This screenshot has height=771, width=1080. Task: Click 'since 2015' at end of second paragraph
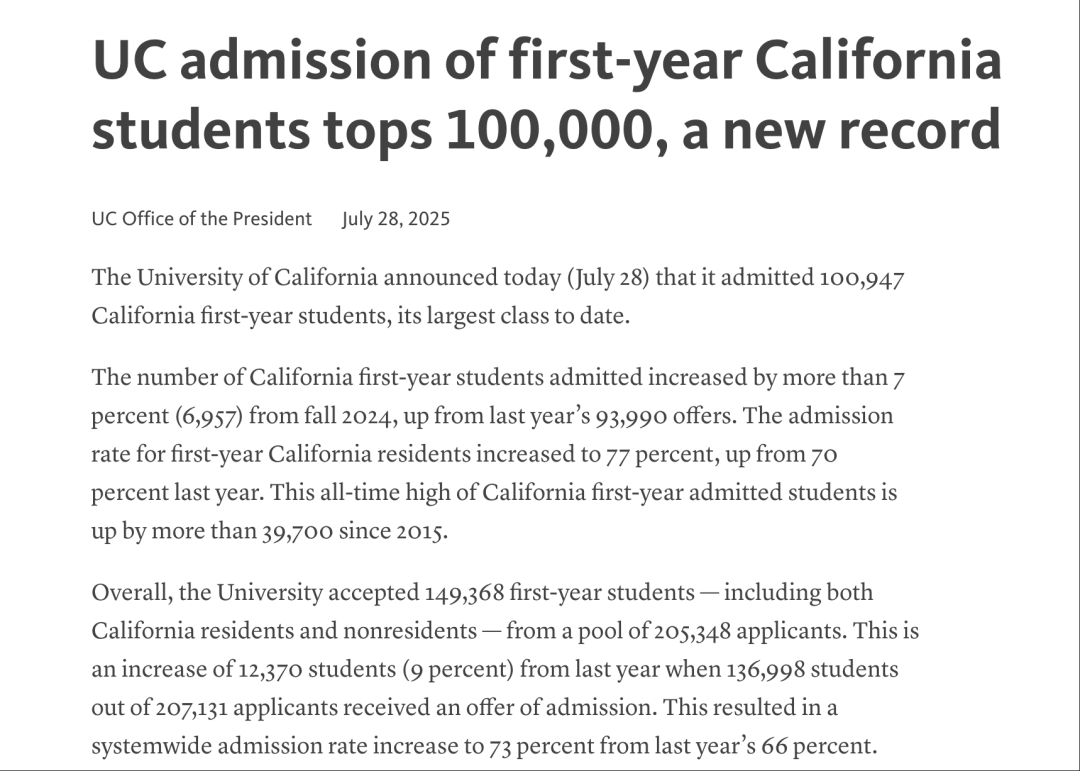click(391, 532)
